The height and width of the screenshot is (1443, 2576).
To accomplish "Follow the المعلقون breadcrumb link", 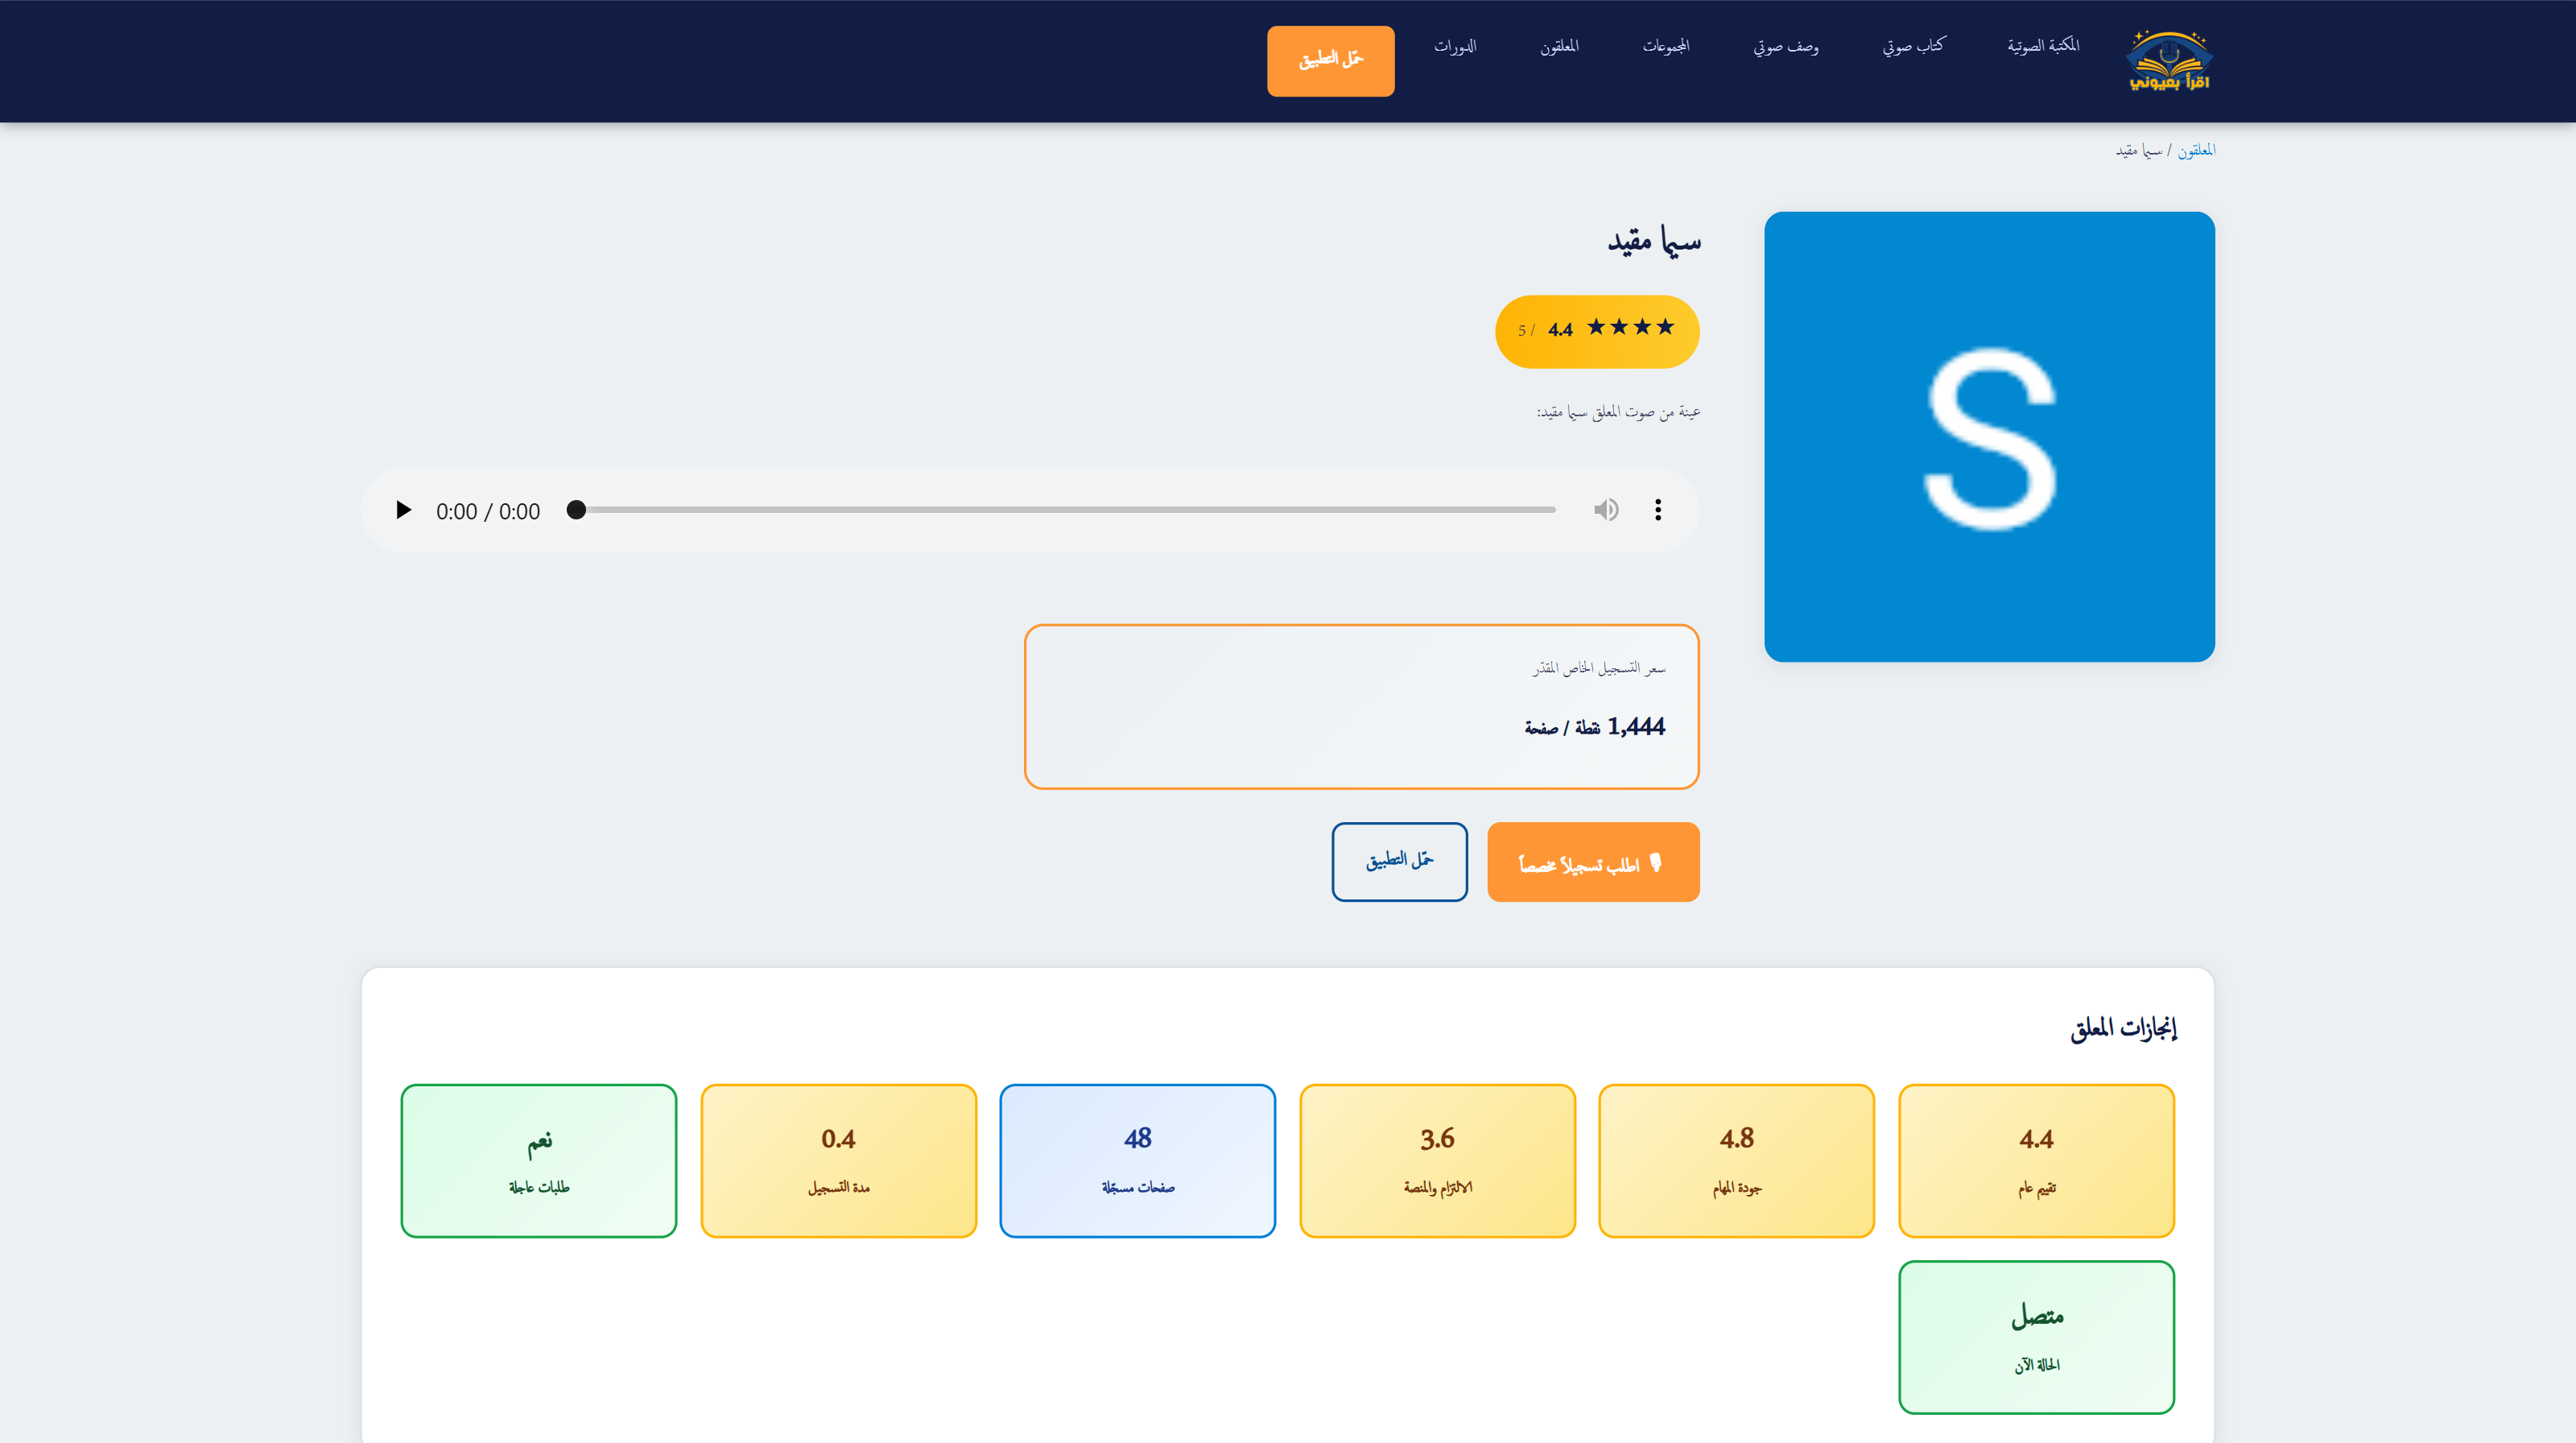I will [x=2196, y=150].
